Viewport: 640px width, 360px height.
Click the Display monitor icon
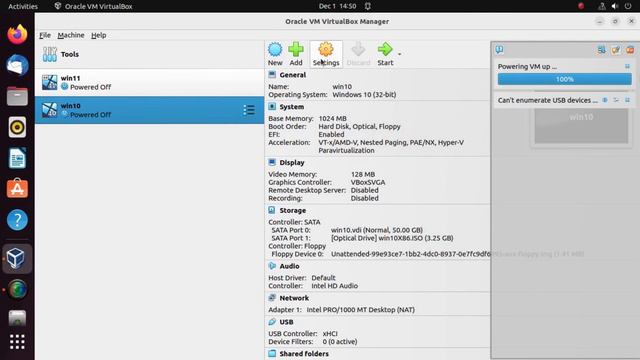[272, 162]
